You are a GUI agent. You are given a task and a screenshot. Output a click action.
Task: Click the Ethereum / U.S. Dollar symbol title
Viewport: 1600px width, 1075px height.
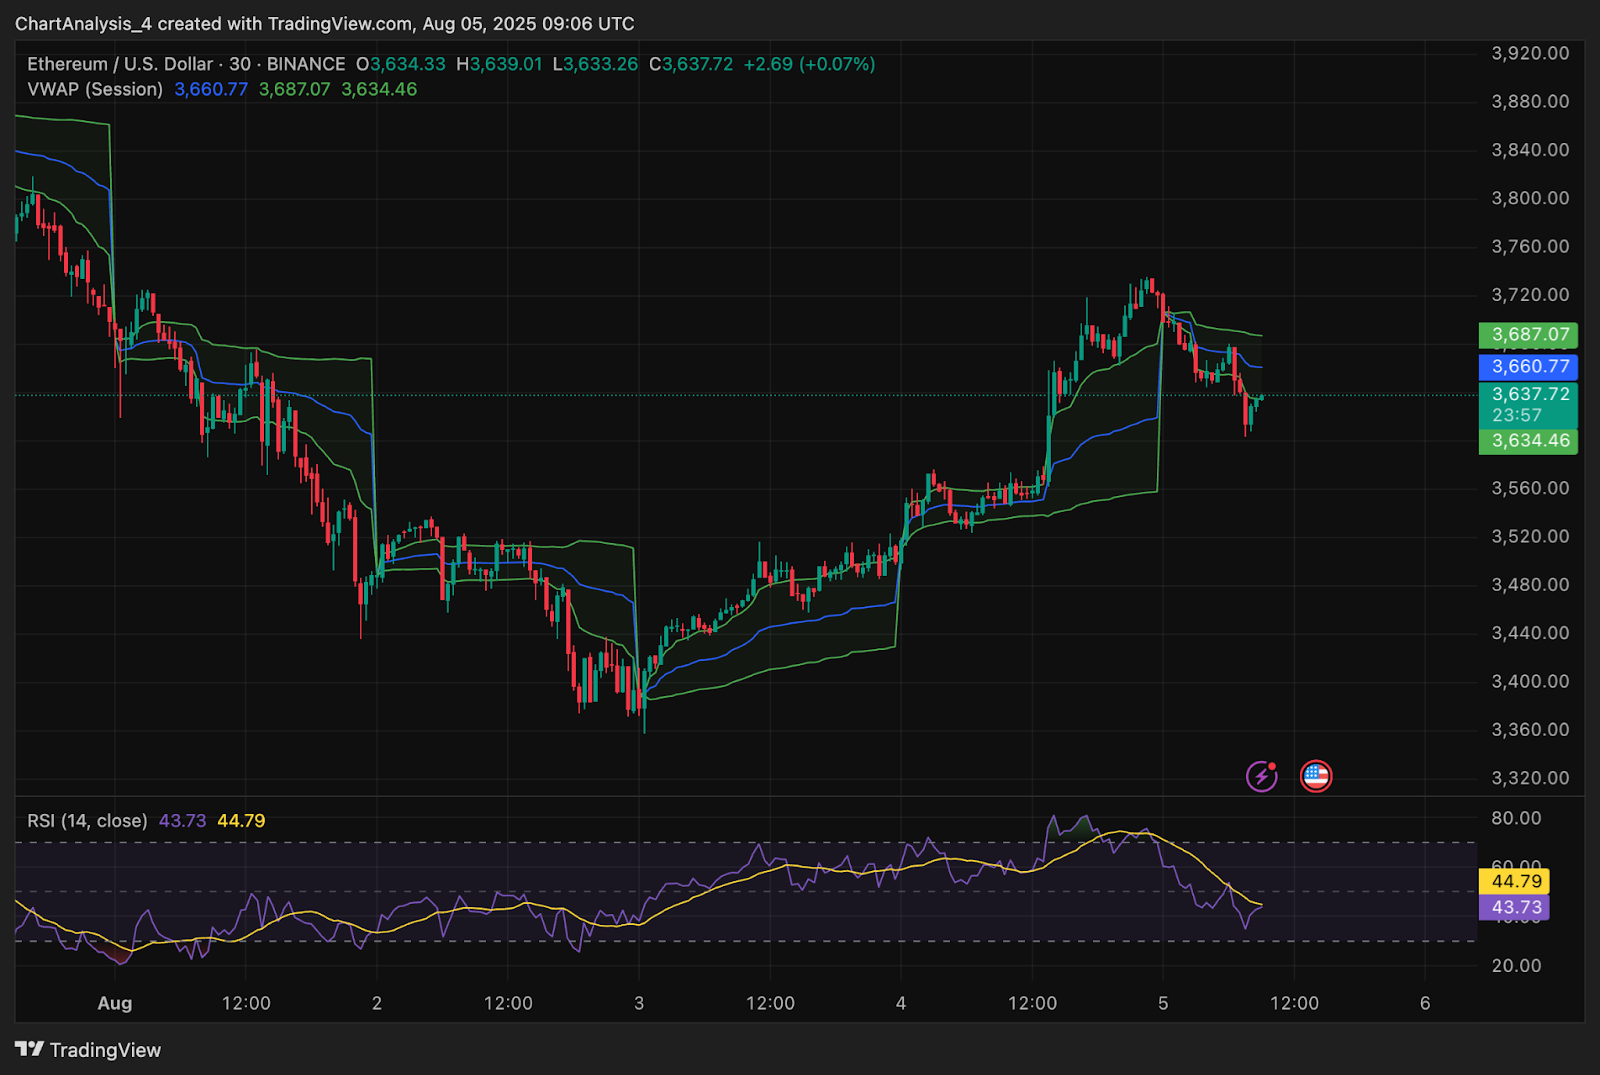coord(120,64)
